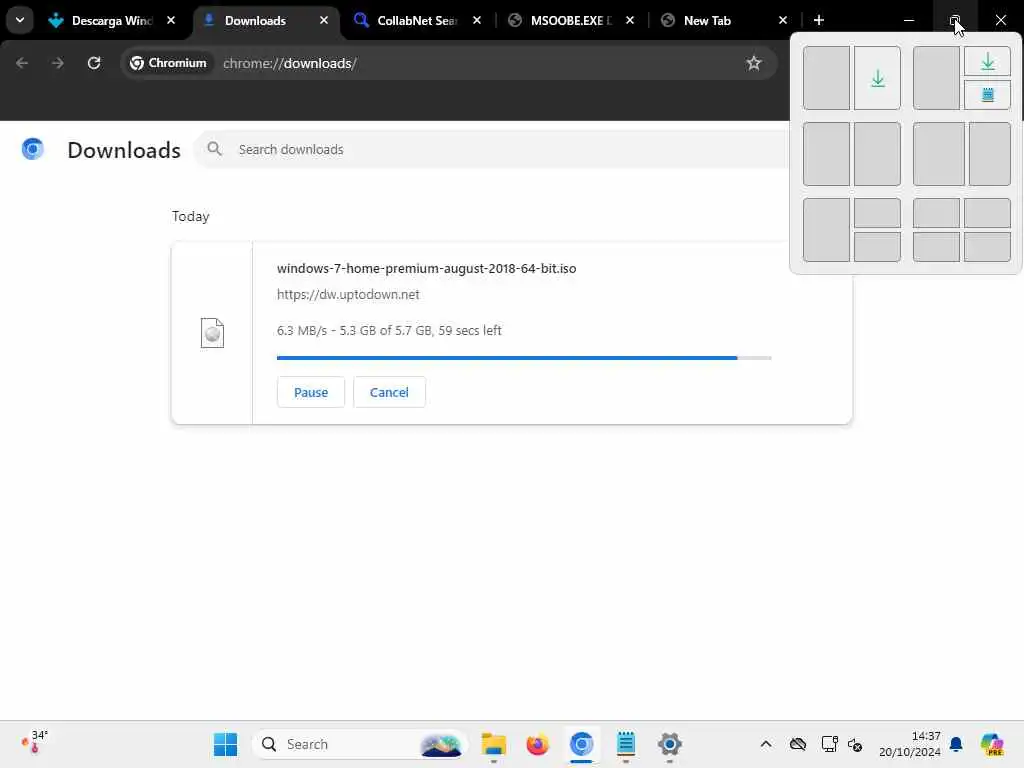The height and width of the screenshot is (768, 1024).
Task: Click the network display tray icon
Action: [829, 744]
